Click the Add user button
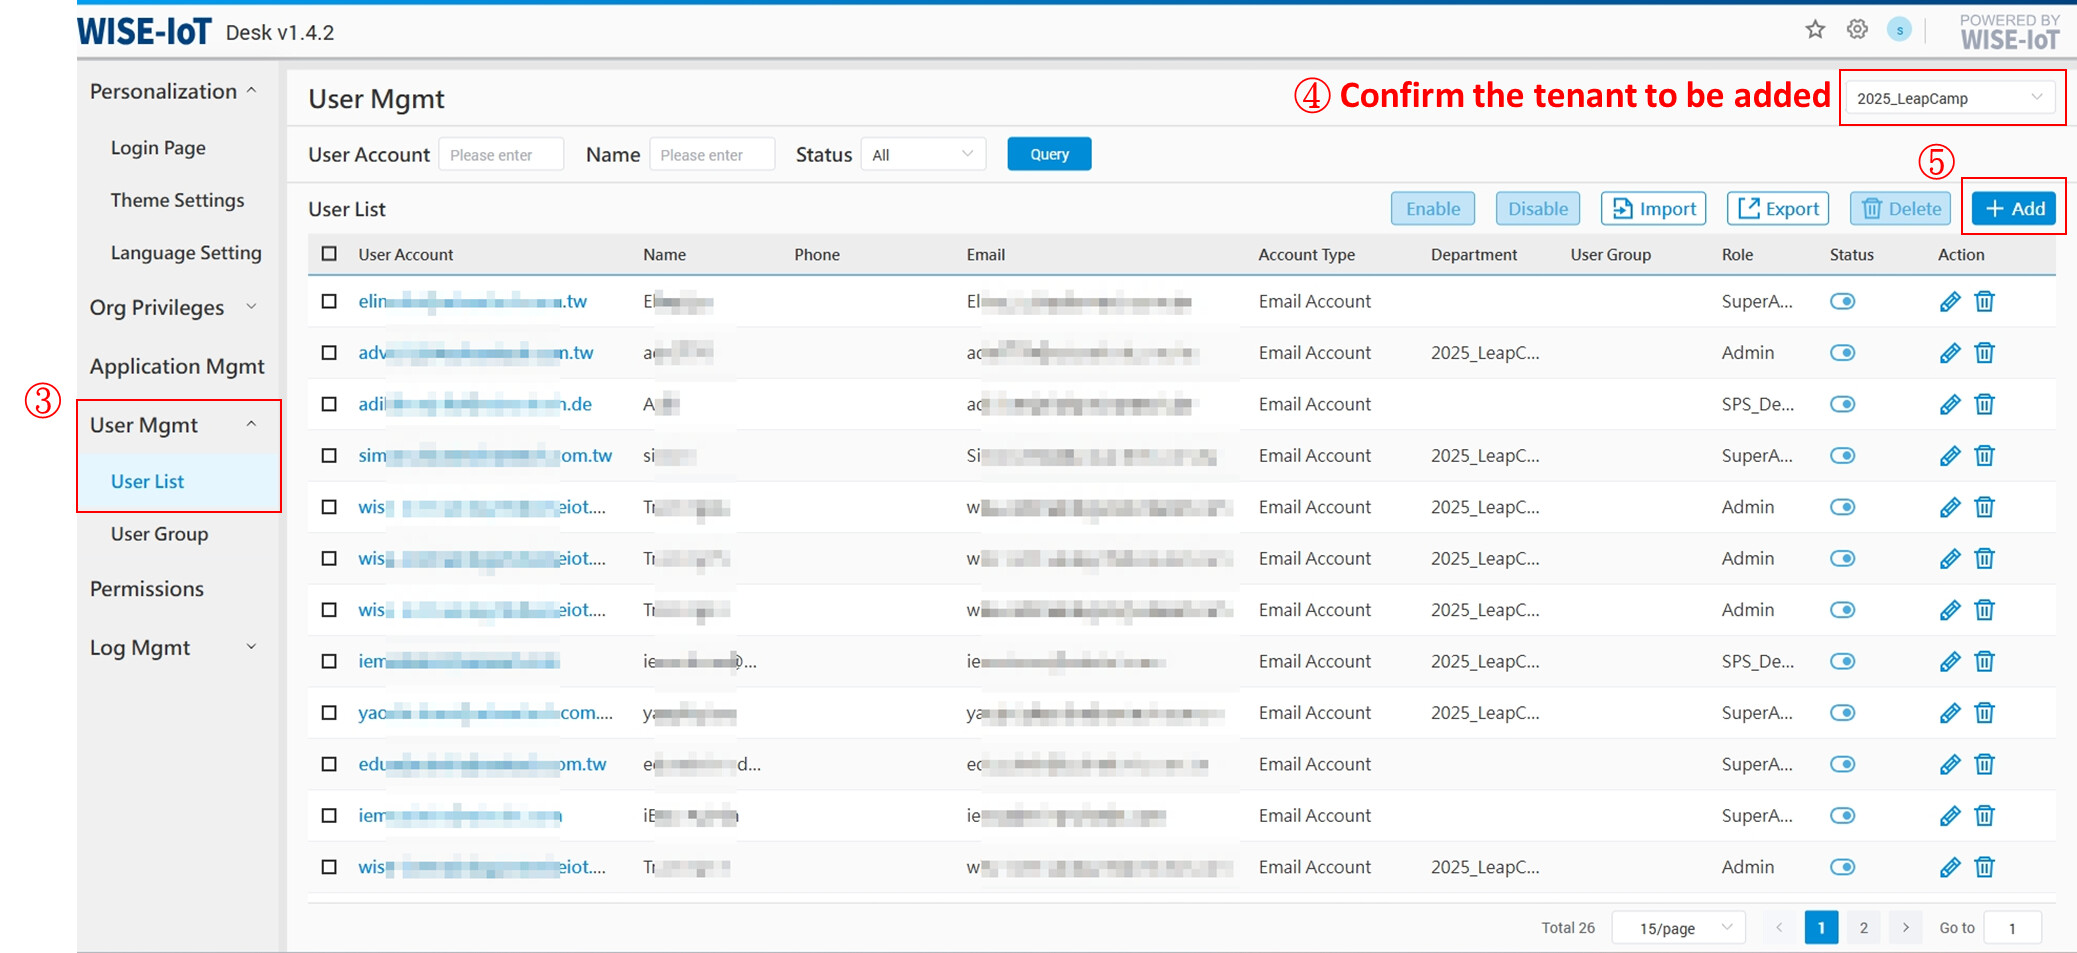 [2014, 208]
